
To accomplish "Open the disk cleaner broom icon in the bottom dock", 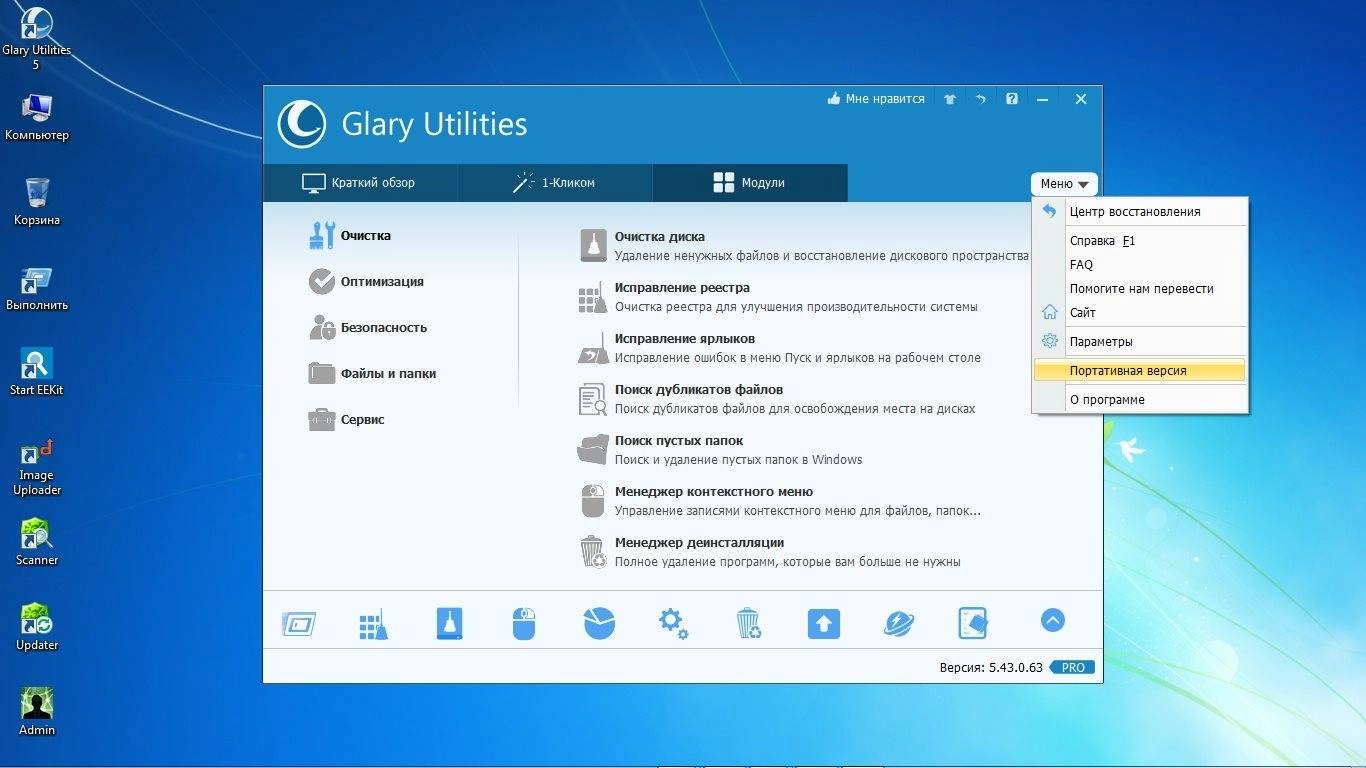I will click(x=450, y=623).
